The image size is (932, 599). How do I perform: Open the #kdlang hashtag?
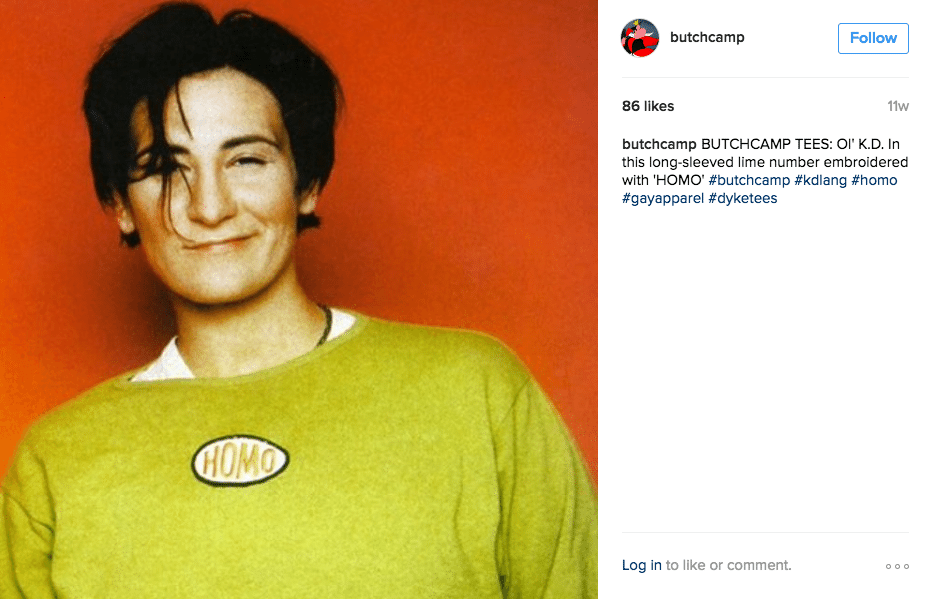[820, 180]
